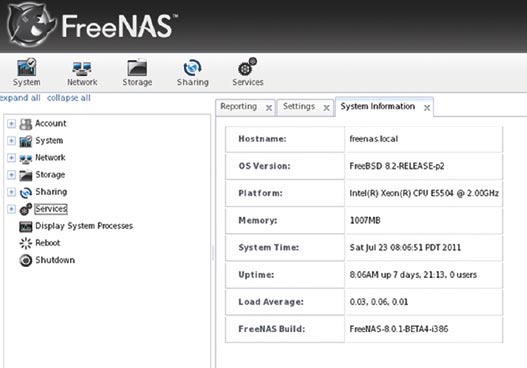
Task: Click the Memory: label
Action: point(258,220)
